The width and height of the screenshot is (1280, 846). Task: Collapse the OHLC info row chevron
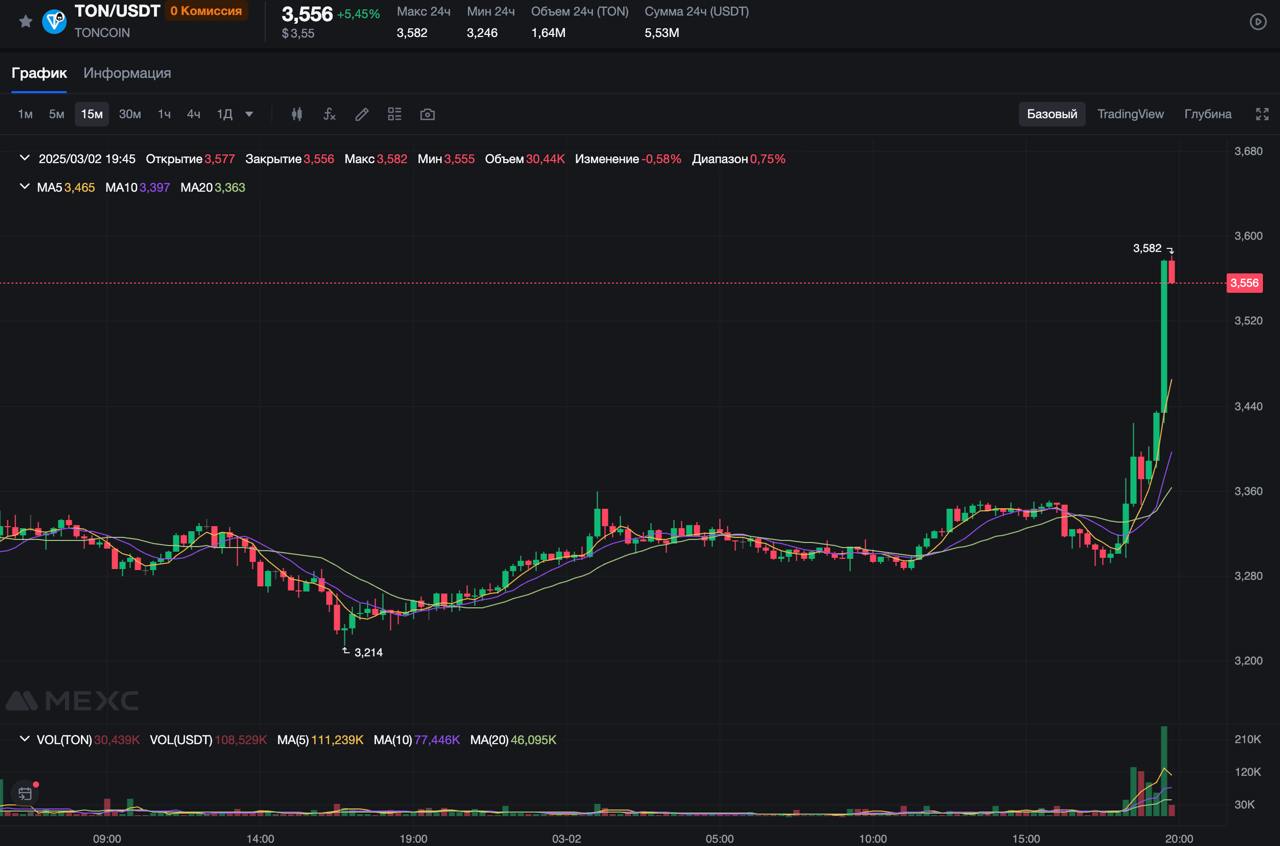click(x=25, y=158)
